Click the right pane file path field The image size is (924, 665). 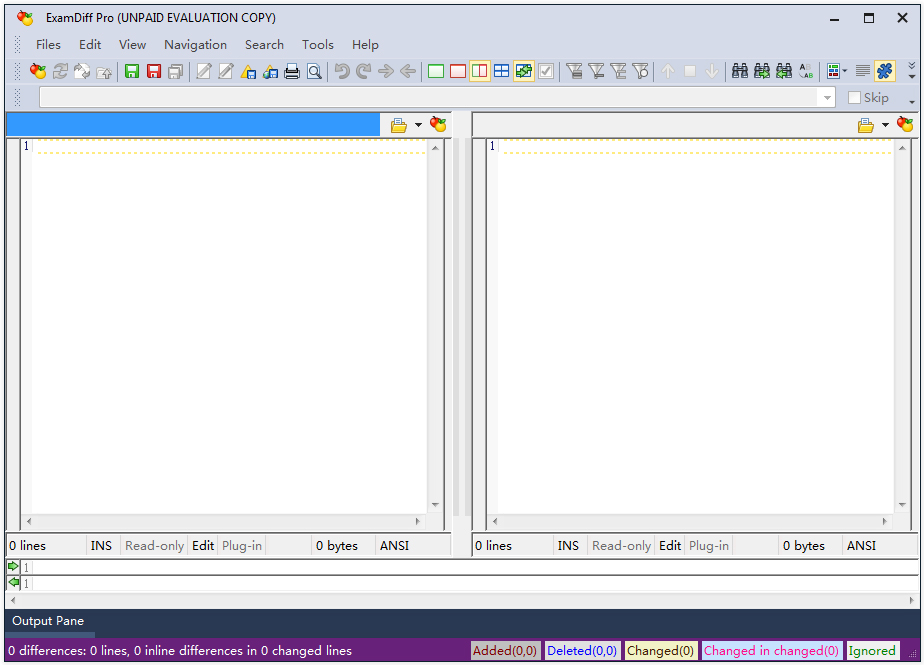pos(660,125)
